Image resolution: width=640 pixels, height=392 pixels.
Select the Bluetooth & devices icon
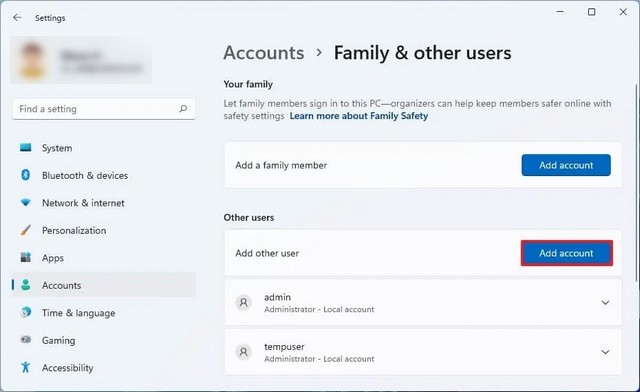point(25,175)
